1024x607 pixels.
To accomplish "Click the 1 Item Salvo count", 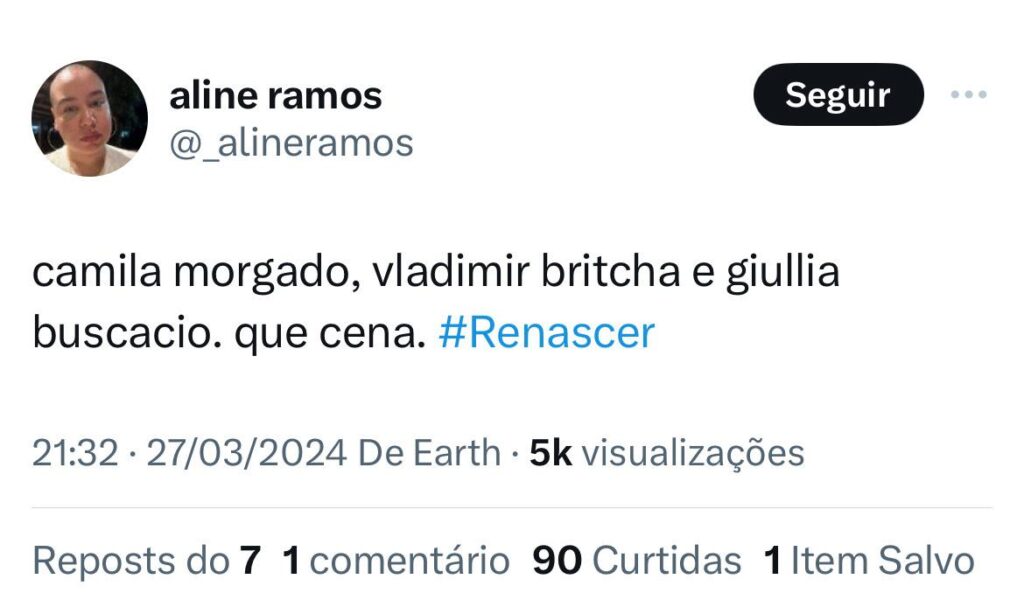I will point(869,561).
